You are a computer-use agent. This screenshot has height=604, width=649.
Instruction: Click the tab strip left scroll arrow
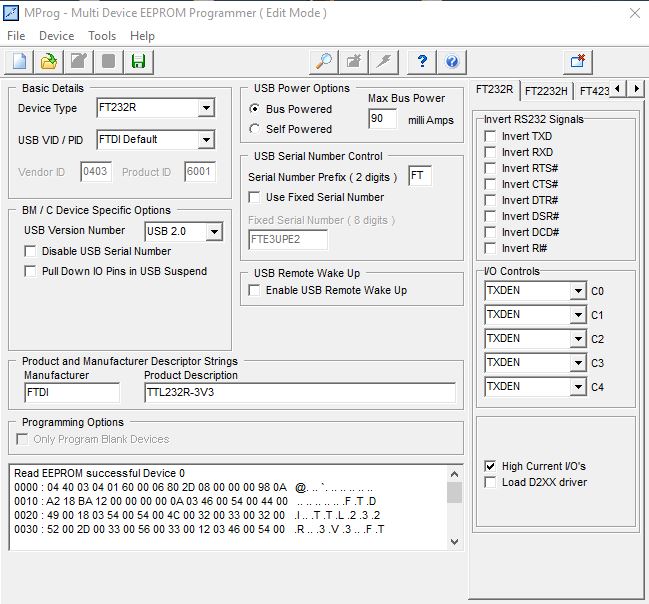[618, 89]
